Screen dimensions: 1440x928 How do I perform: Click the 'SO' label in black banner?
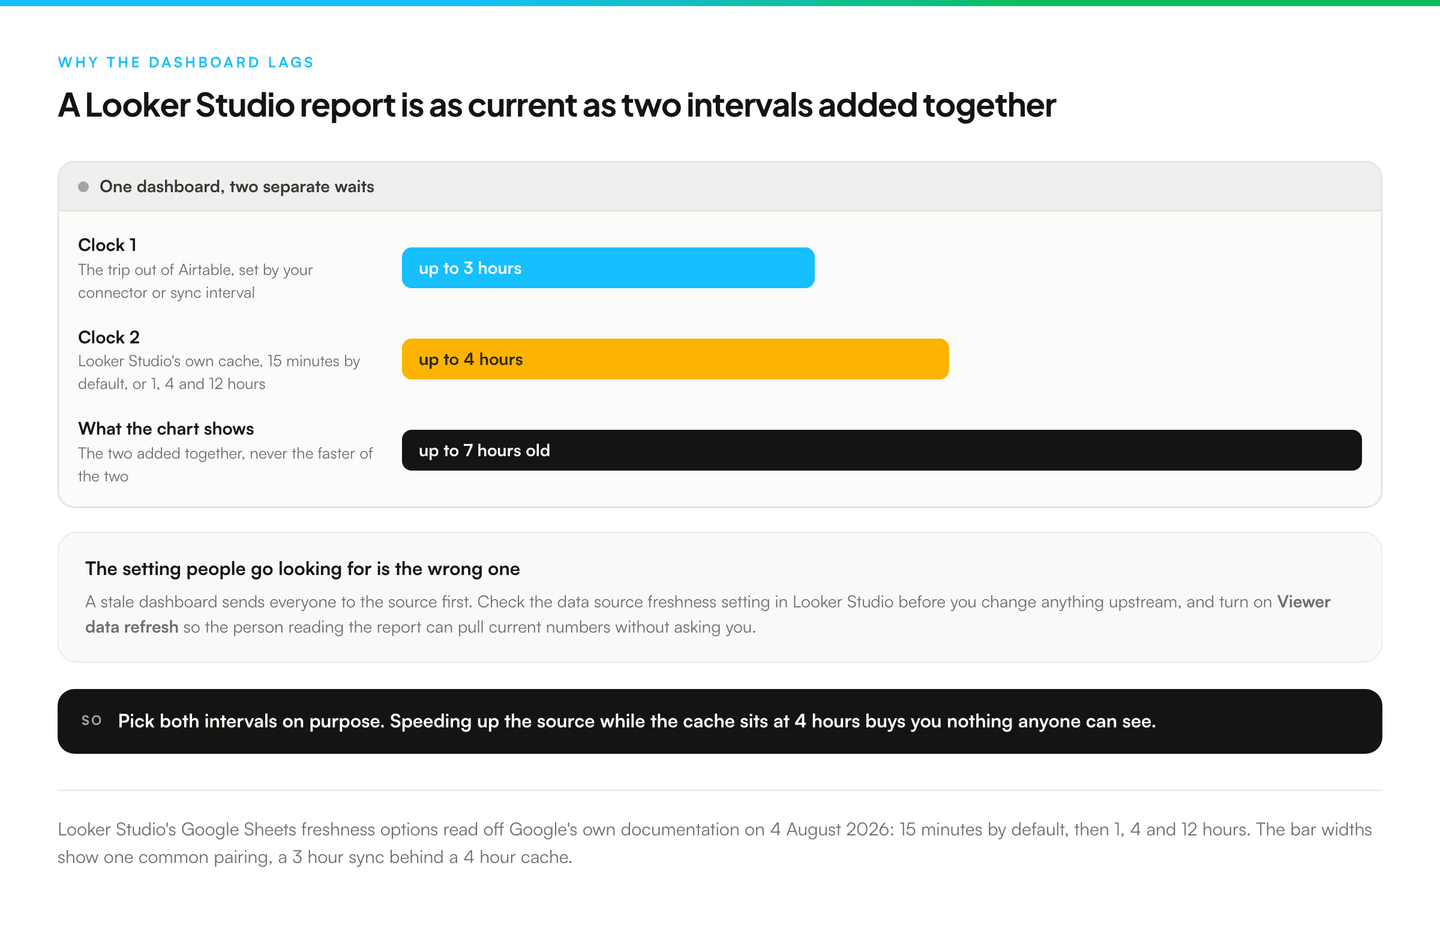point(92,720)
